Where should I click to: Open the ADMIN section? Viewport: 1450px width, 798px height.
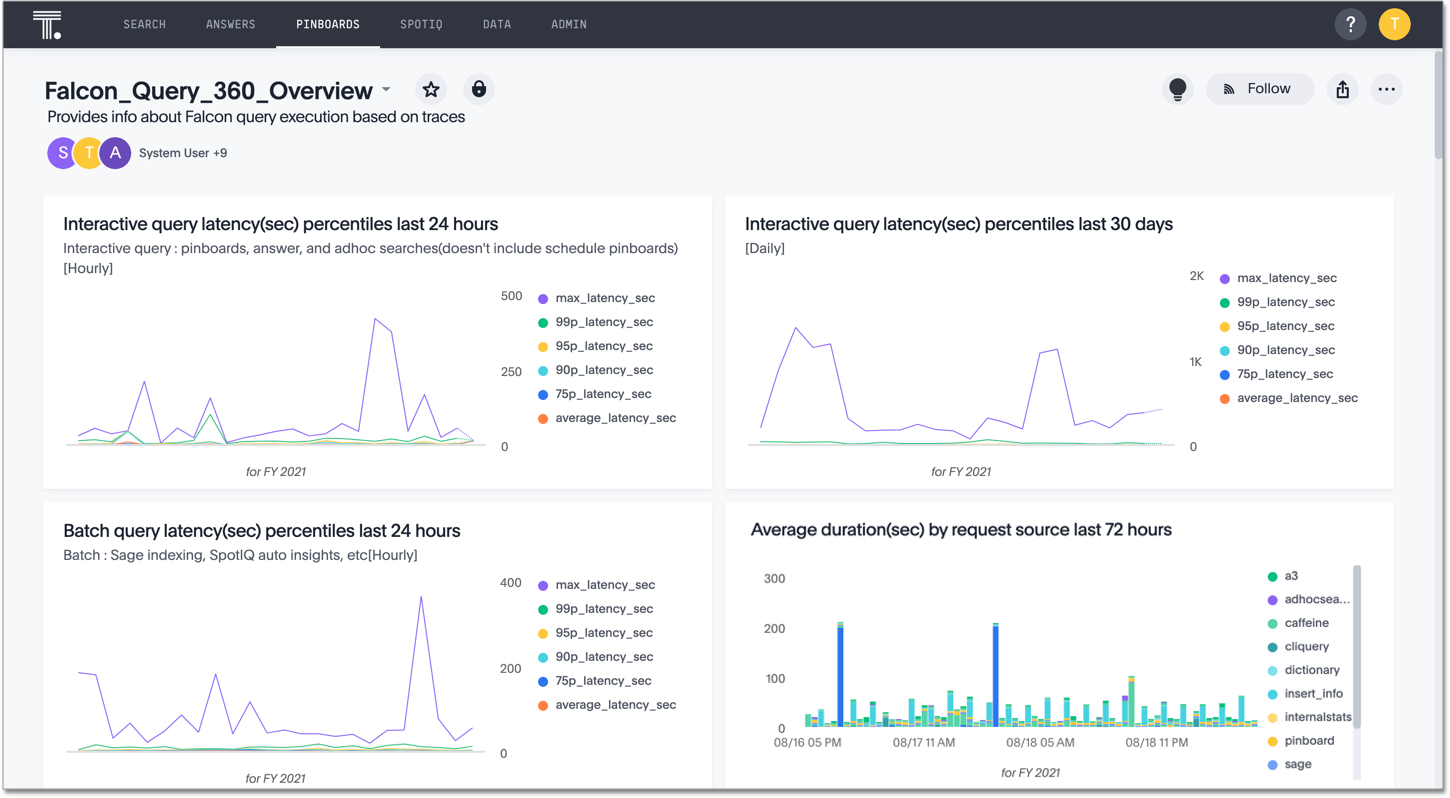(x=568, y=23)
